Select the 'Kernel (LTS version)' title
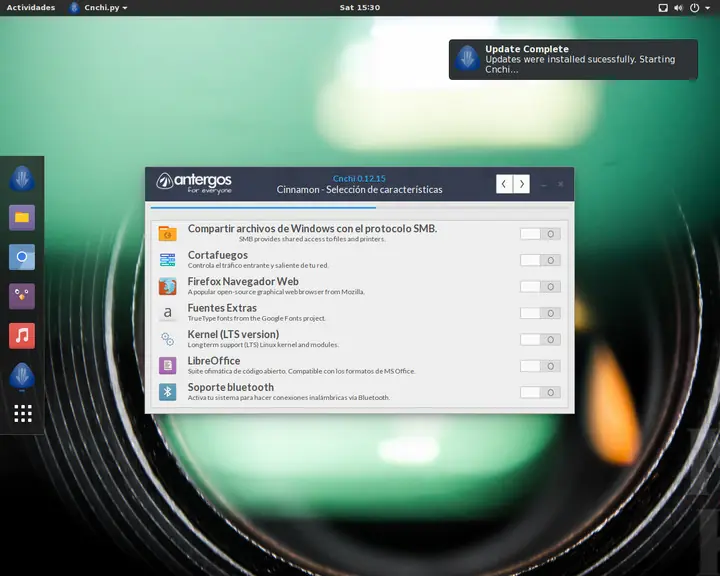This screenshot has width=720, height=576. click(x=233, y=334)
